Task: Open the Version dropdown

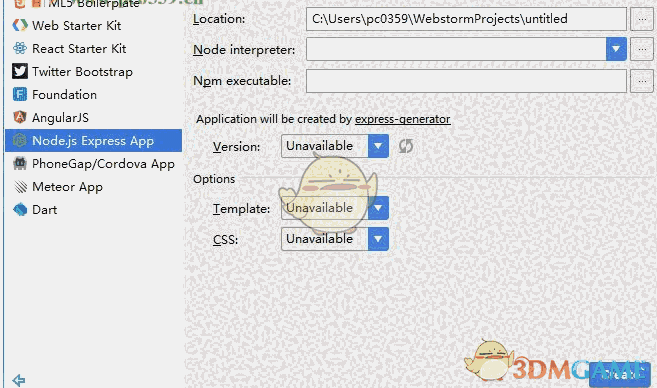Action: 378,146
